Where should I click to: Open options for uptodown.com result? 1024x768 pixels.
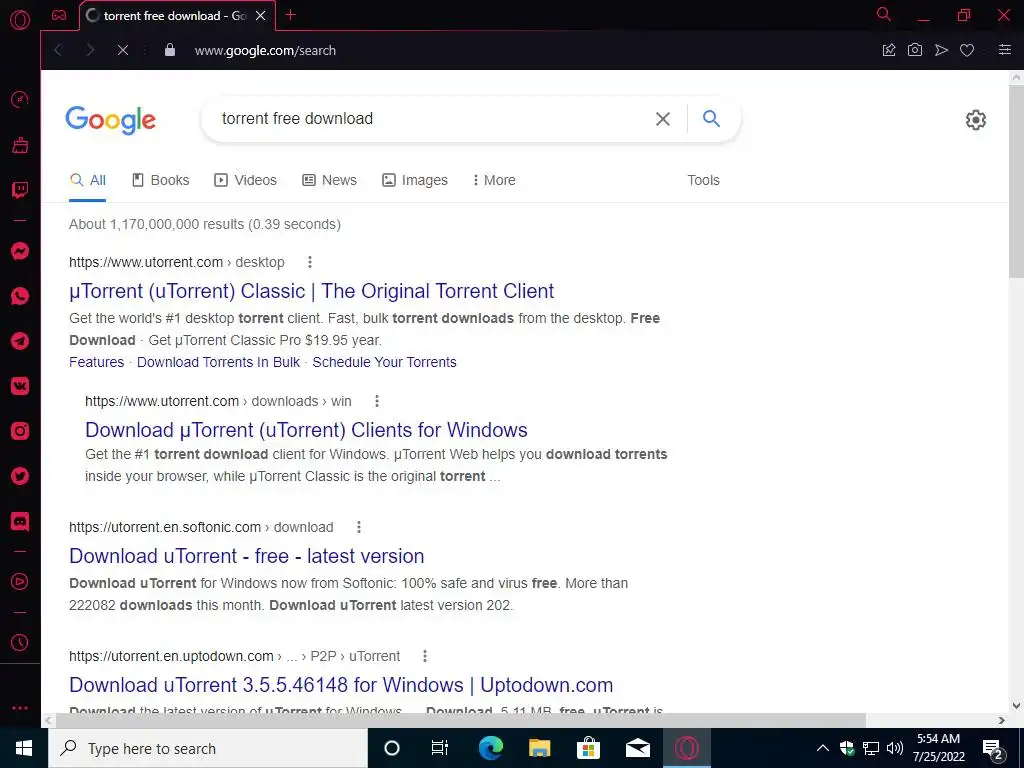click(424, 656)
